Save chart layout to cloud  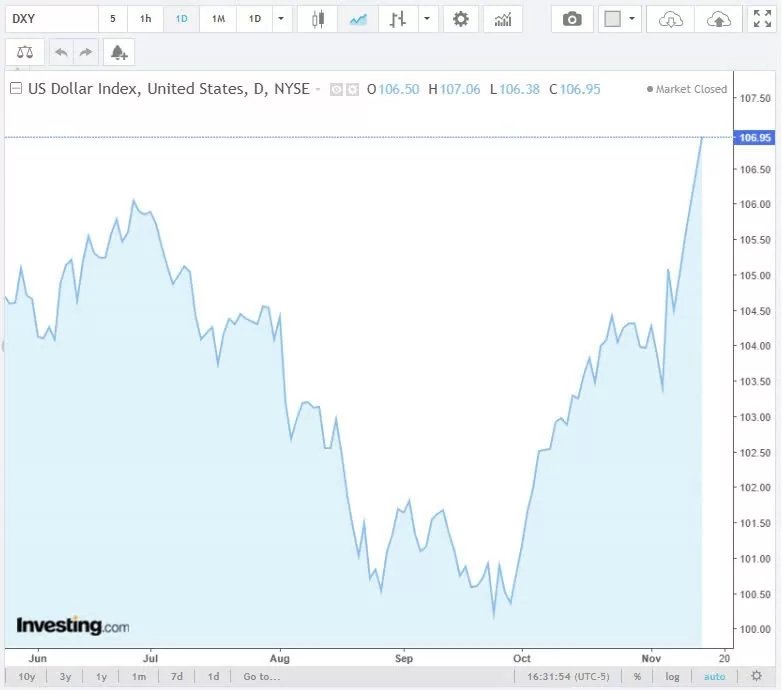pos(718,19)
